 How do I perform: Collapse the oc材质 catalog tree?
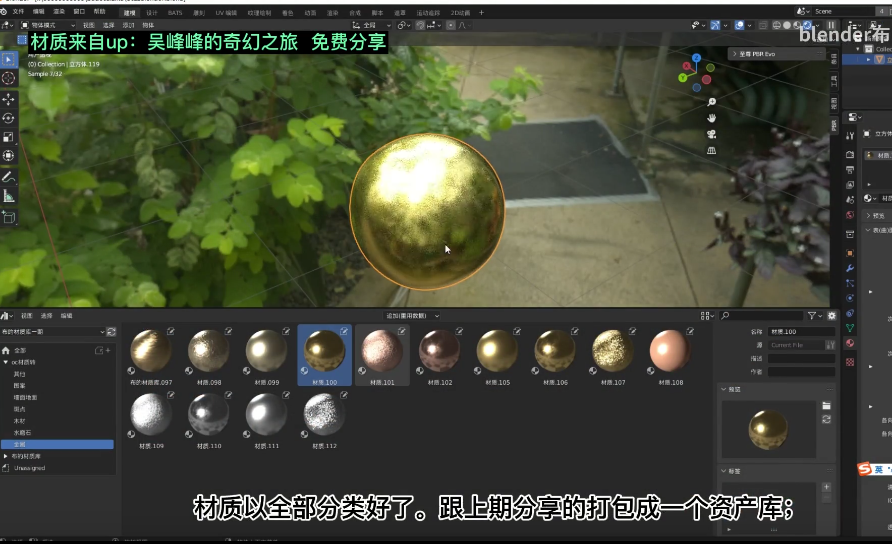6,362
